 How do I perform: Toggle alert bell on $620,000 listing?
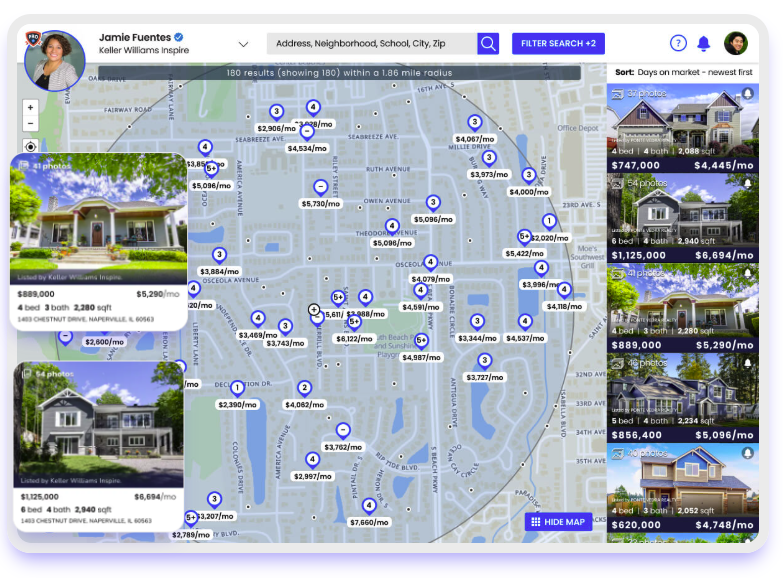click(x=748, y=453)
